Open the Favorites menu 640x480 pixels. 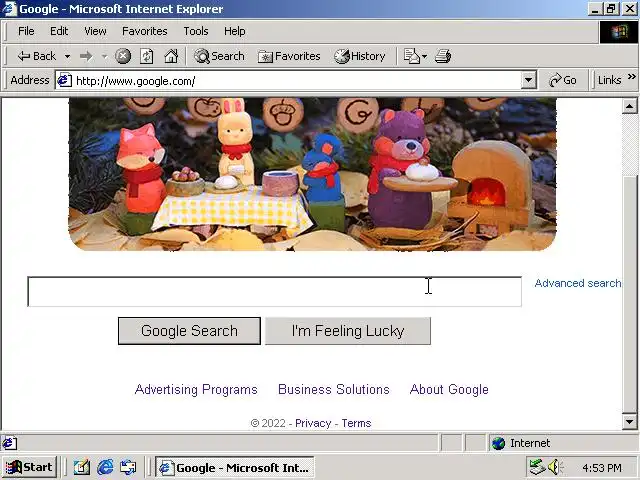coord(144,31)
